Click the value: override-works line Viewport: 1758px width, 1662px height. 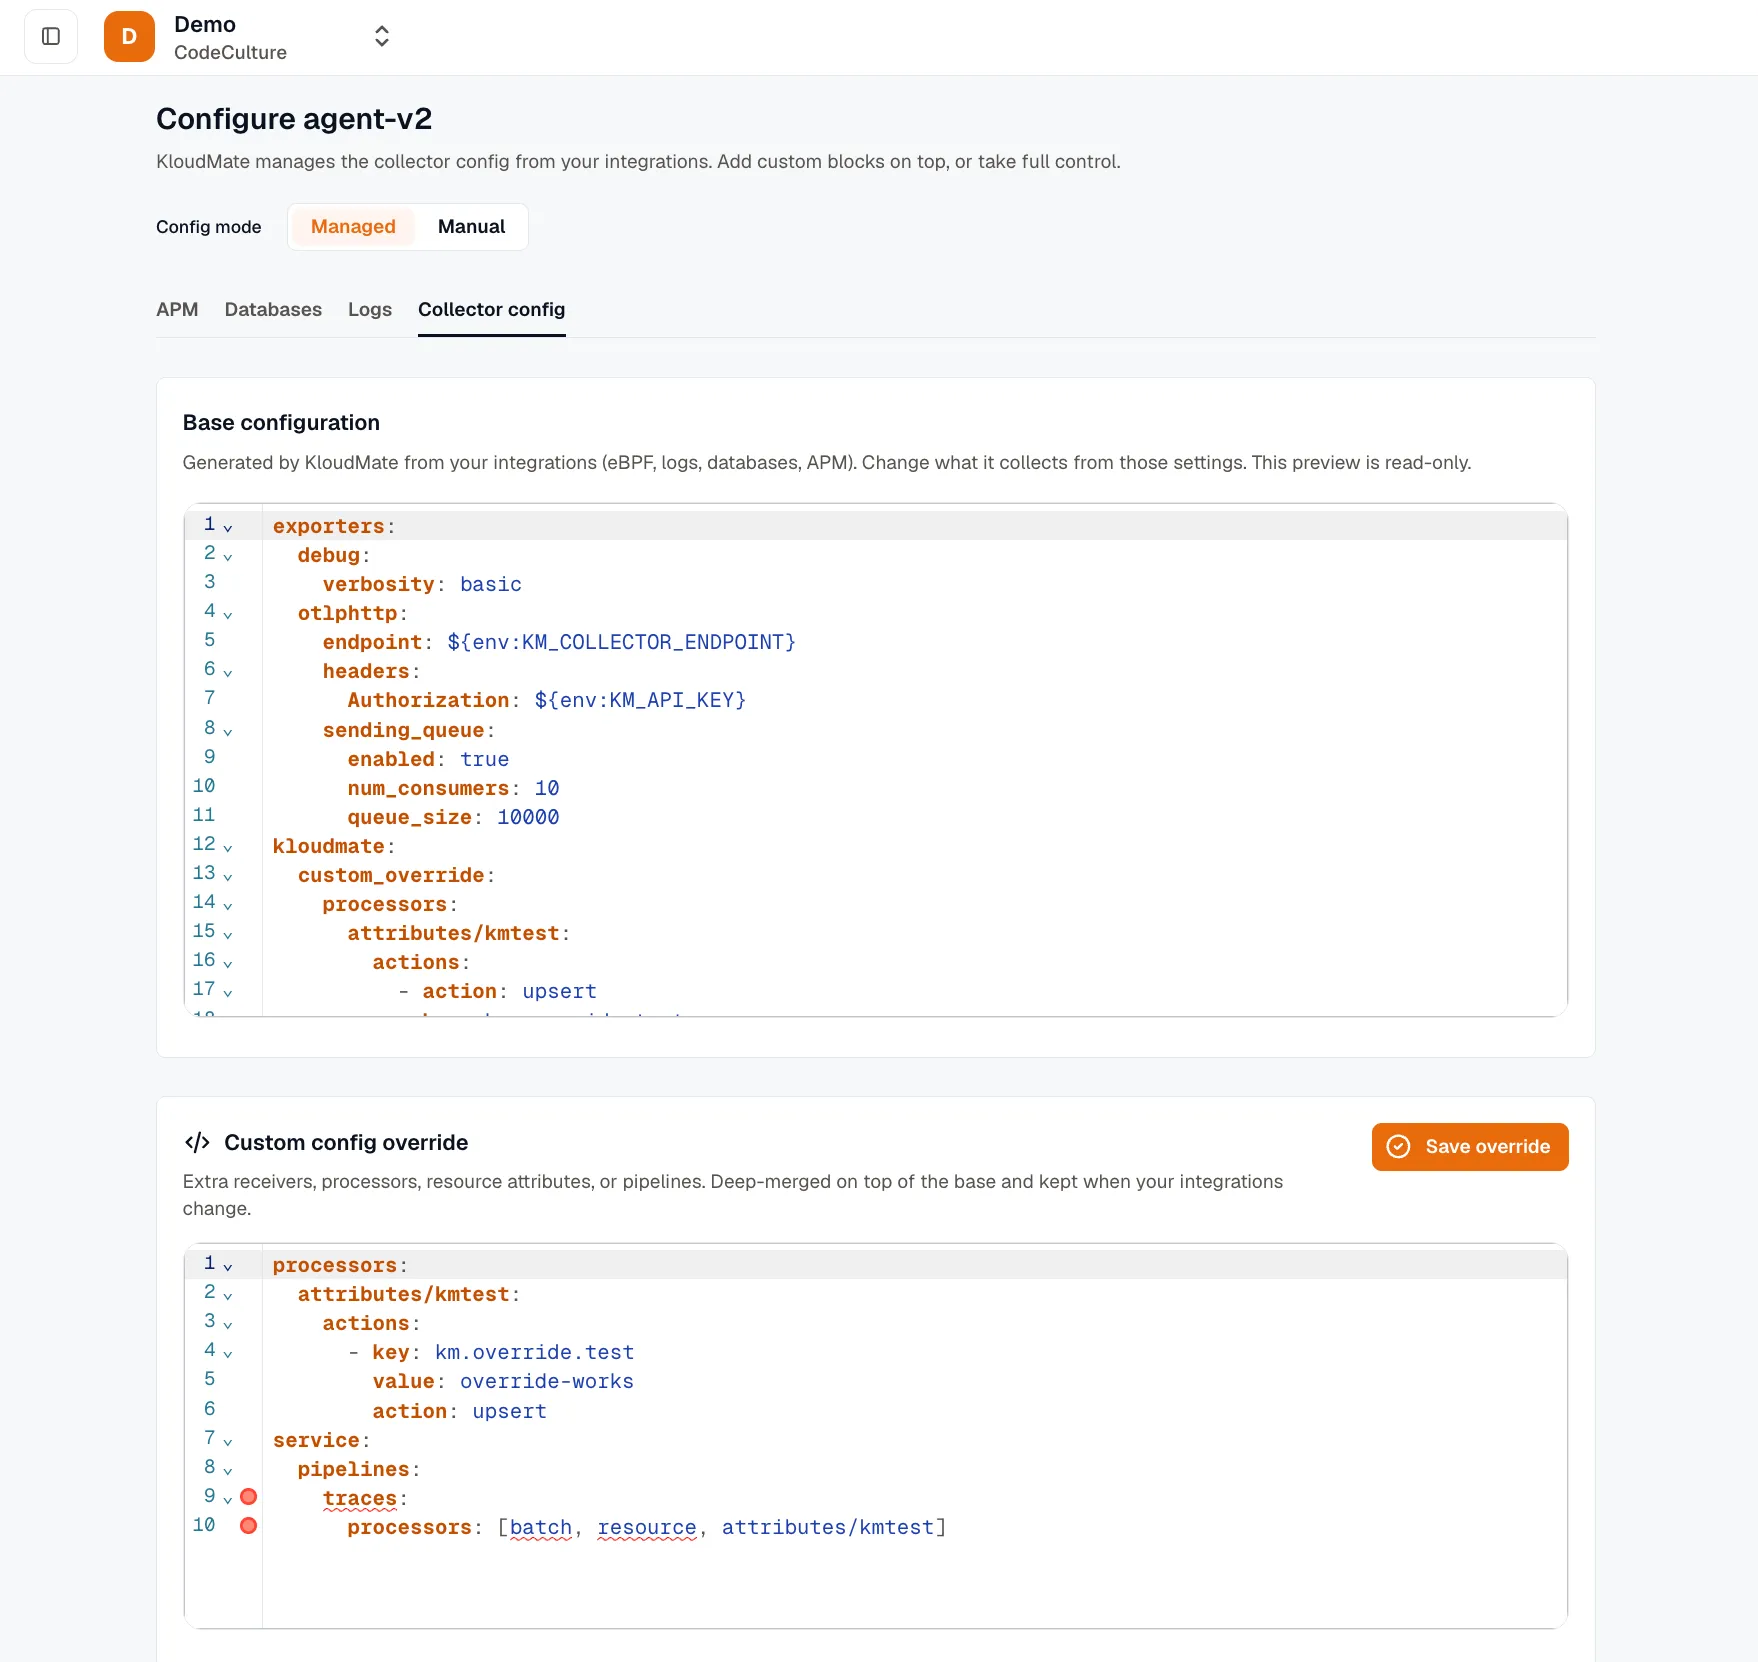[503, 1381]
